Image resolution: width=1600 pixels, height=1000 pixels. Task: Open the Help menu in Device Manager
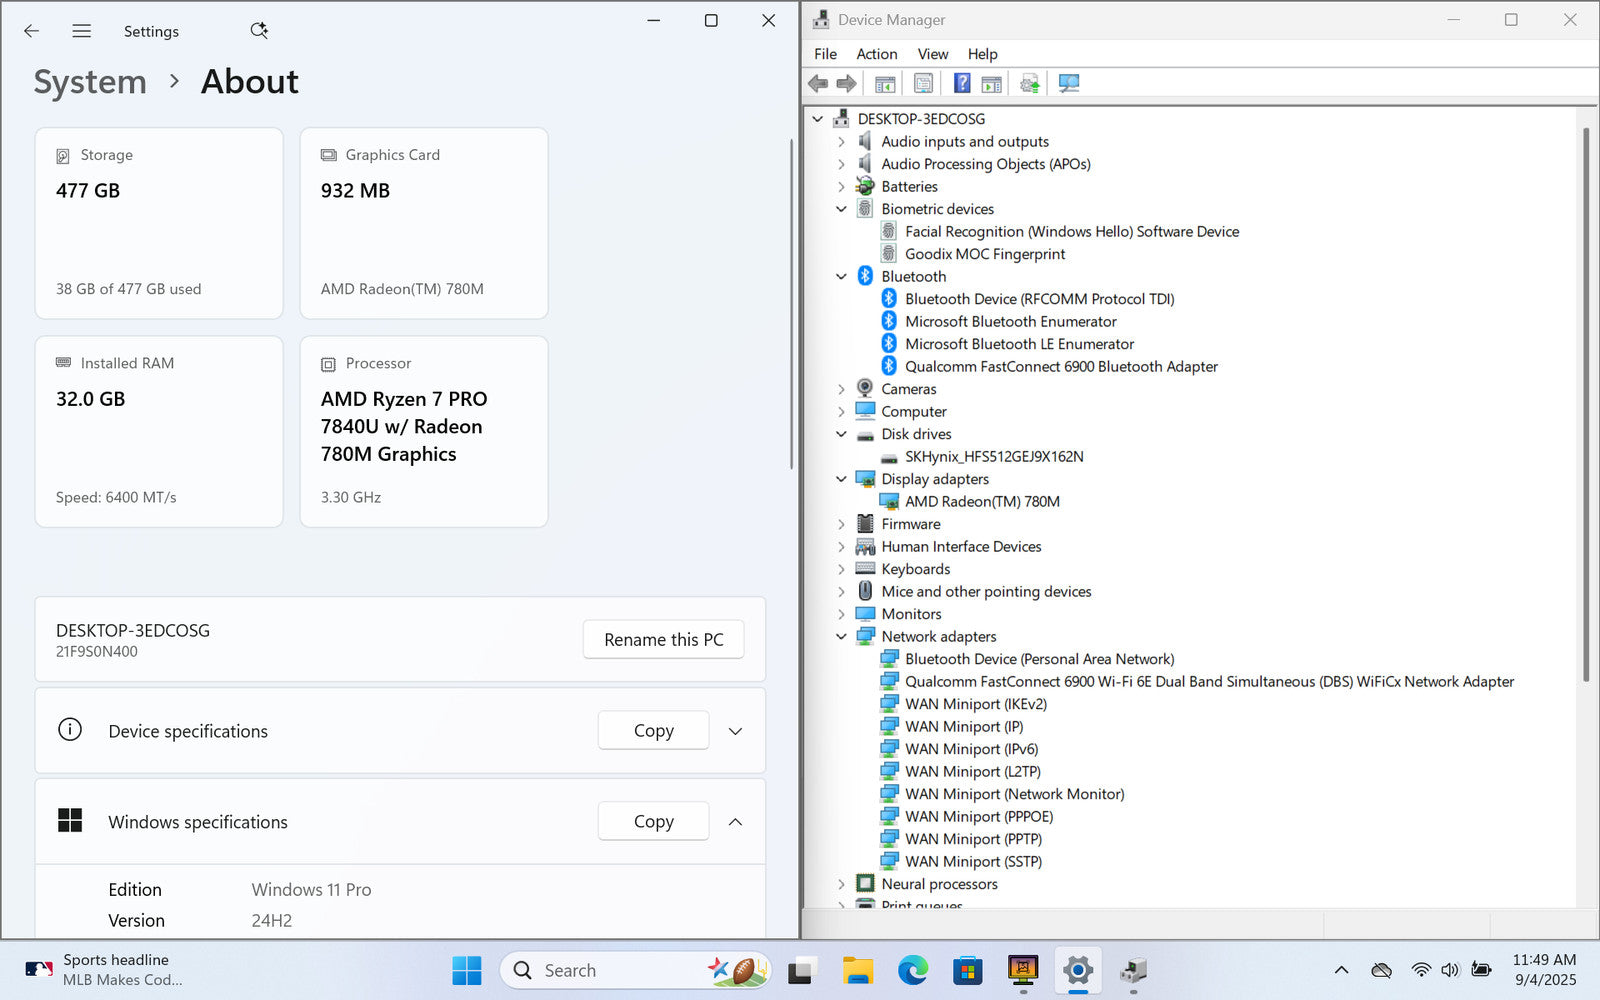pyautogui.click(x=982, y=54)
